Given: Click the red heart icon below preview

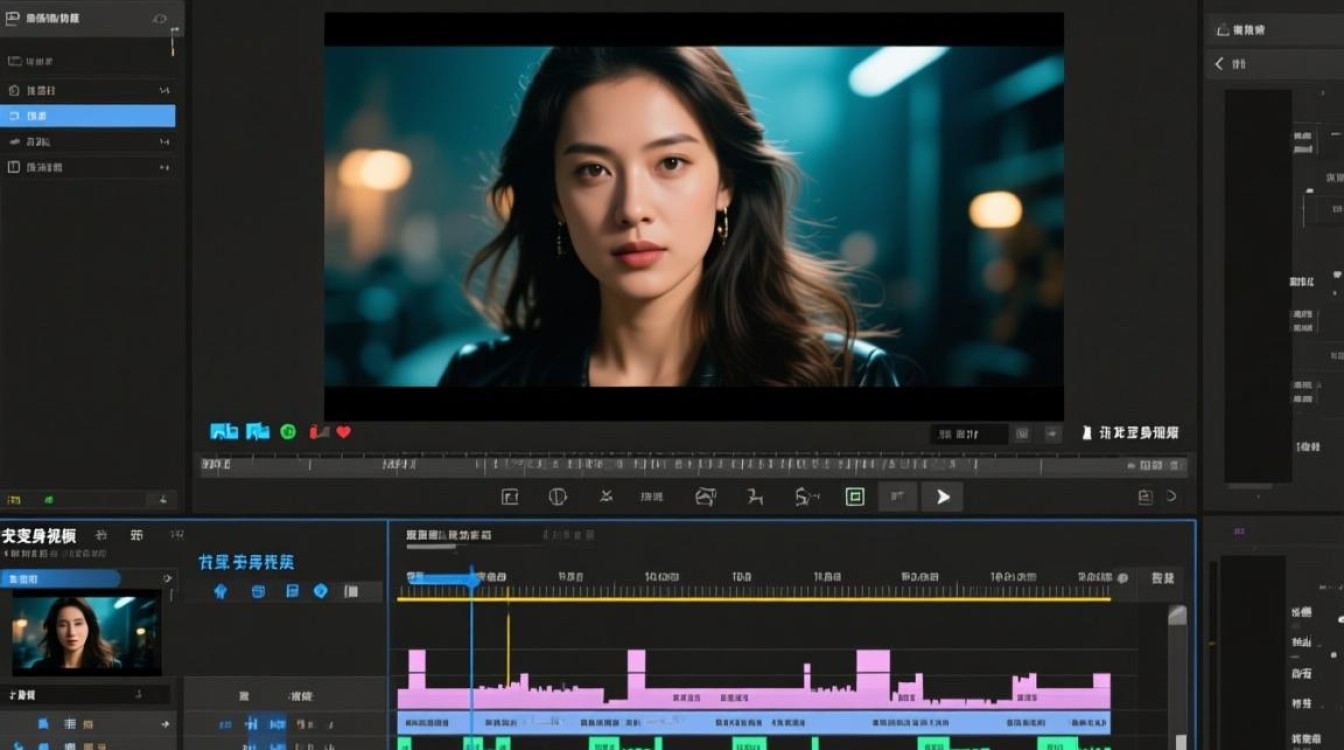Looking at the screenshot, I should point(344,432).
